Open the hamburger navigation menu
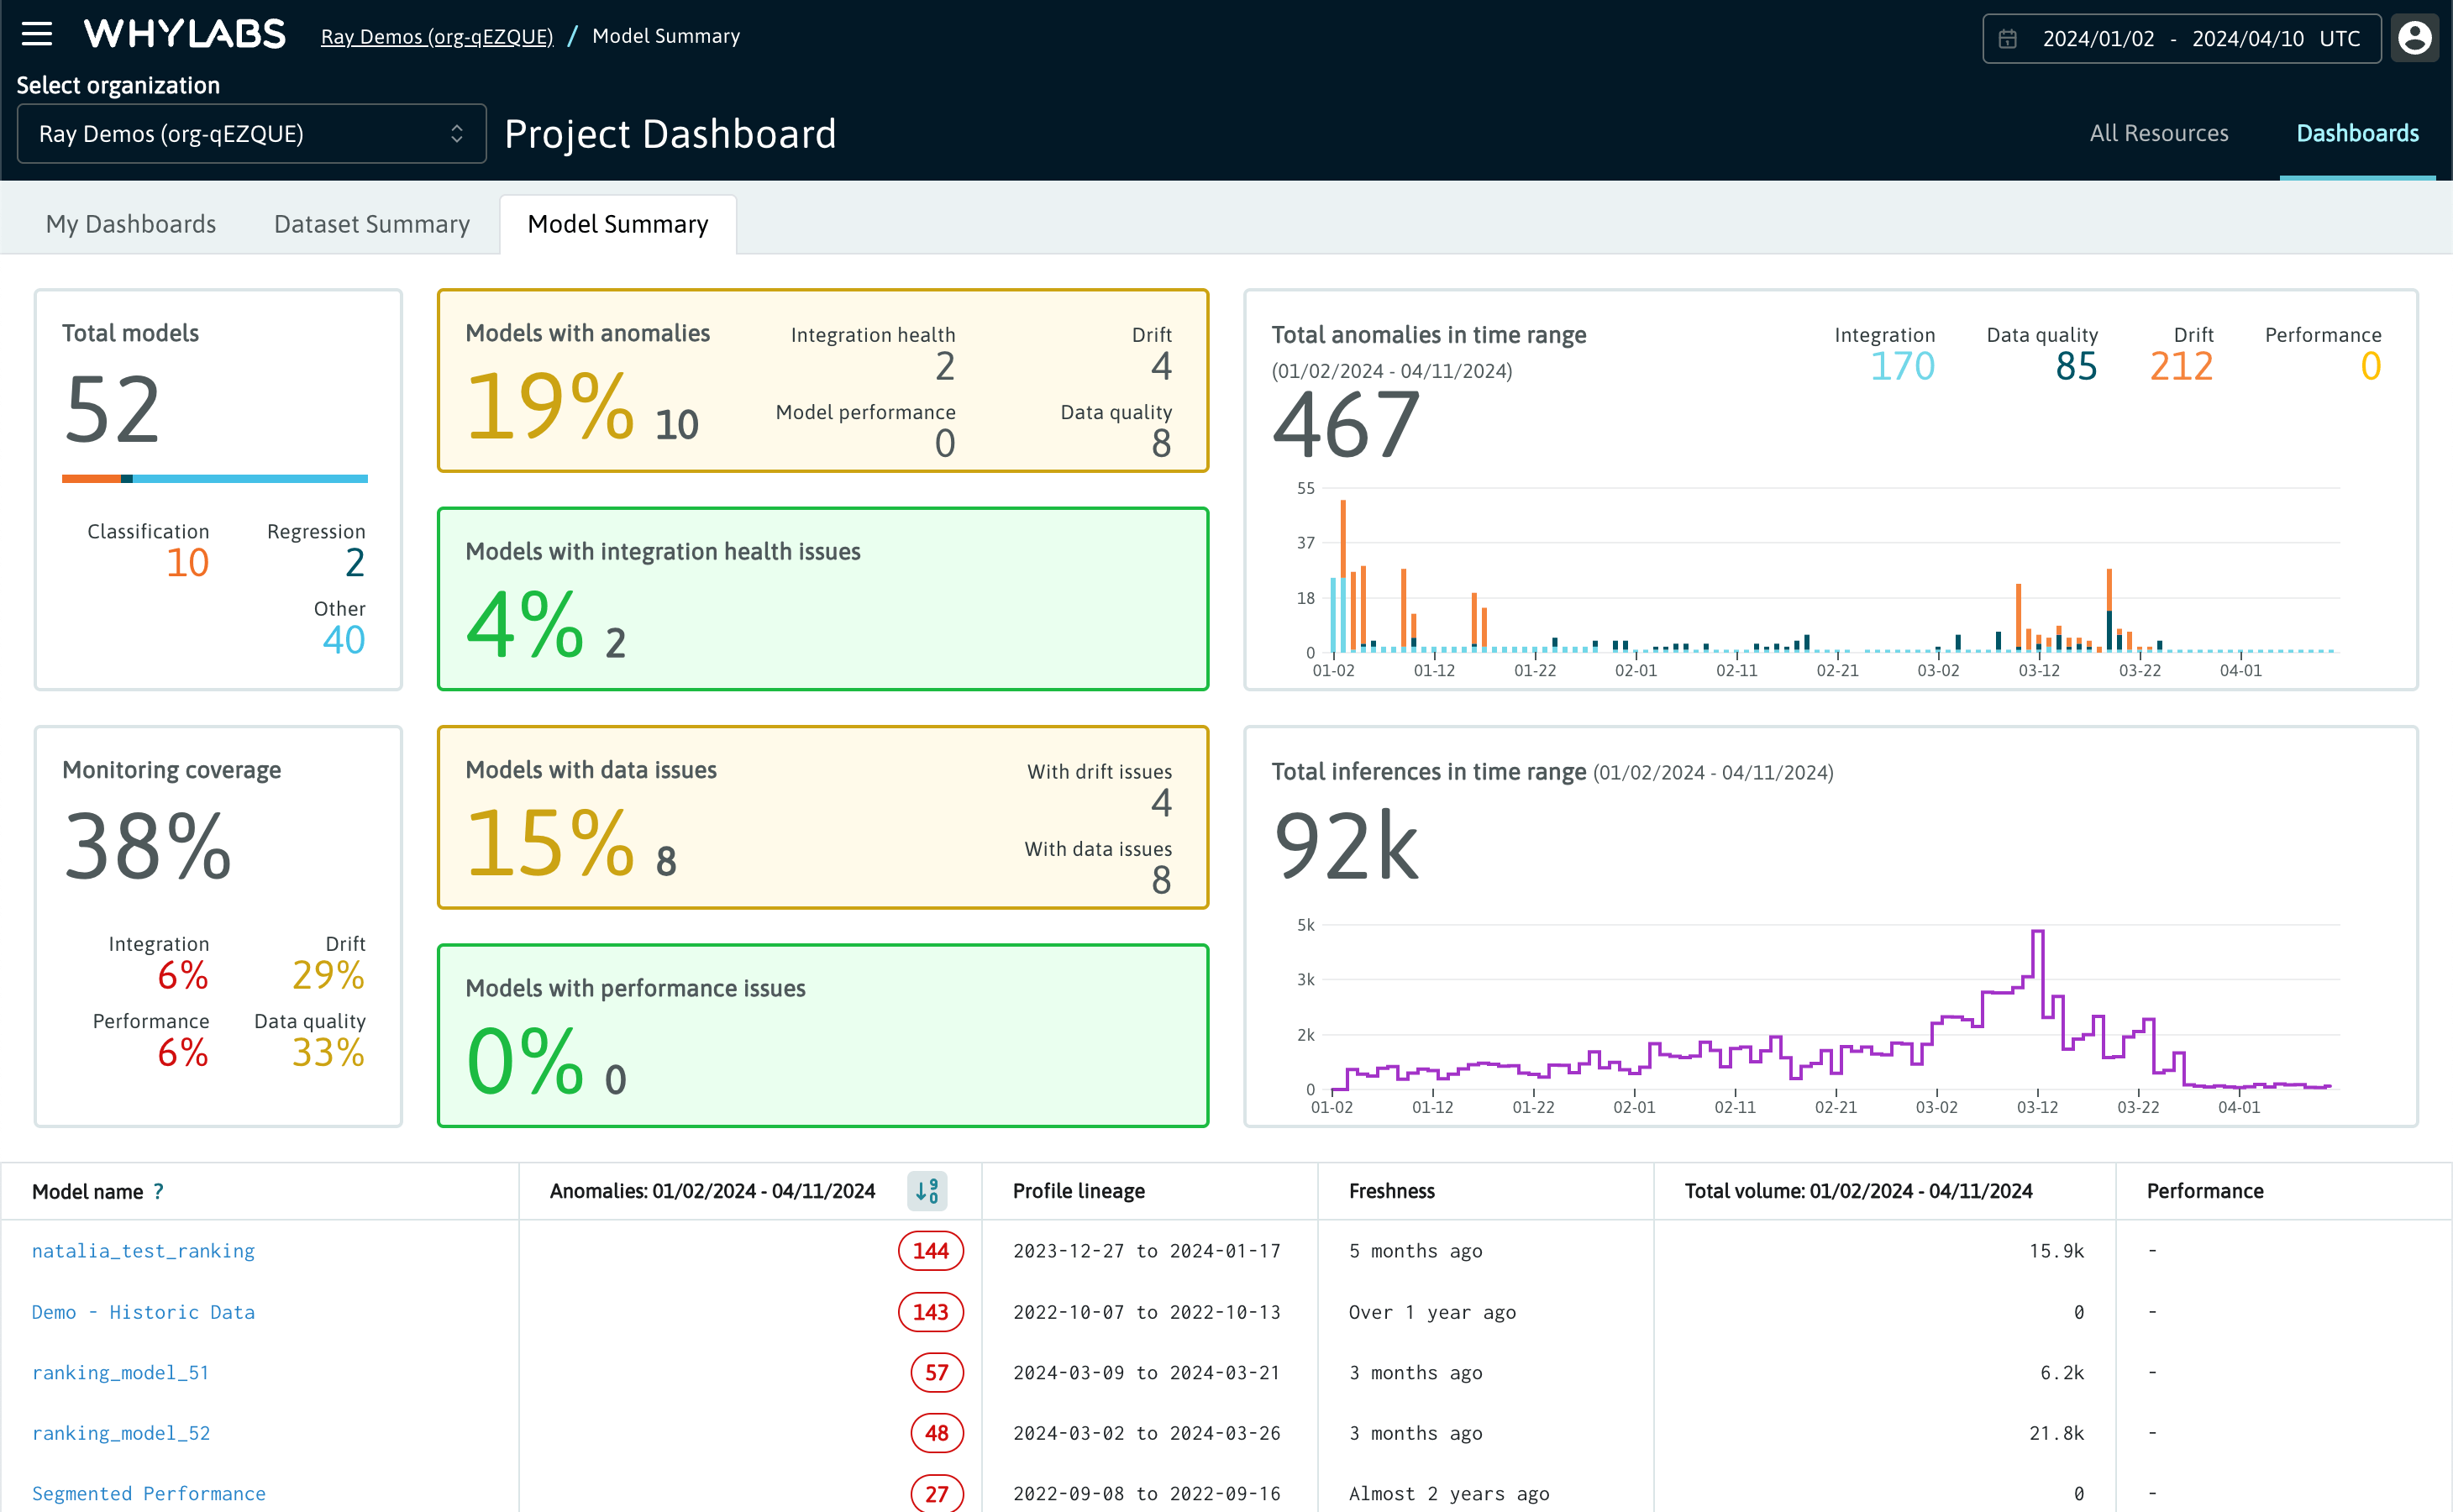The width and height of the screenshot is (2453, 1512). tap(37, 35)
